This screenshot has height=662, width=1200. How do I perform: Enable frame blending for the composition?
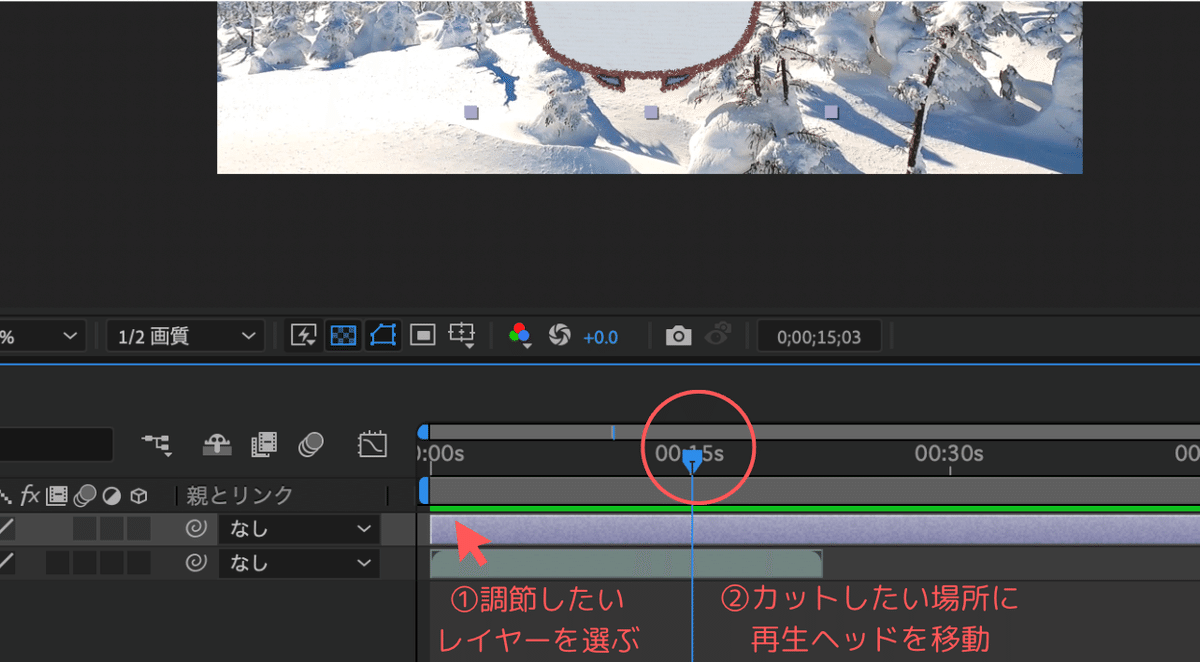point(265,445)
